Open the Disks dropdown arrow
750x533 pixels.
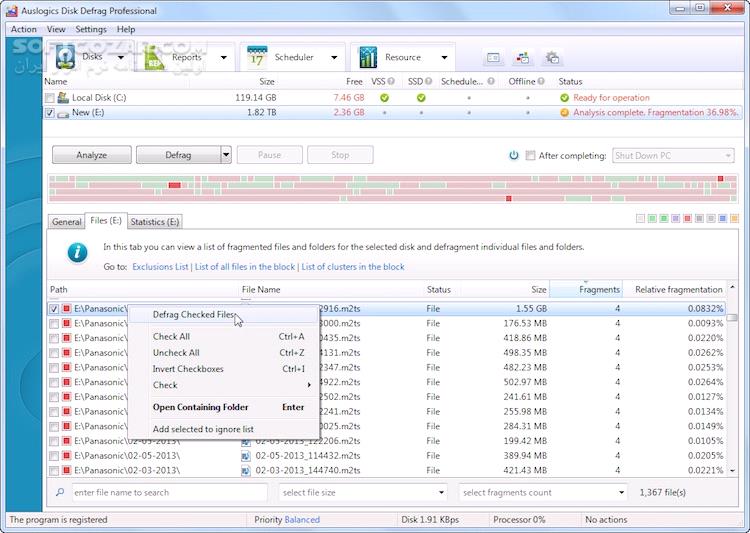tap(121, 57)
